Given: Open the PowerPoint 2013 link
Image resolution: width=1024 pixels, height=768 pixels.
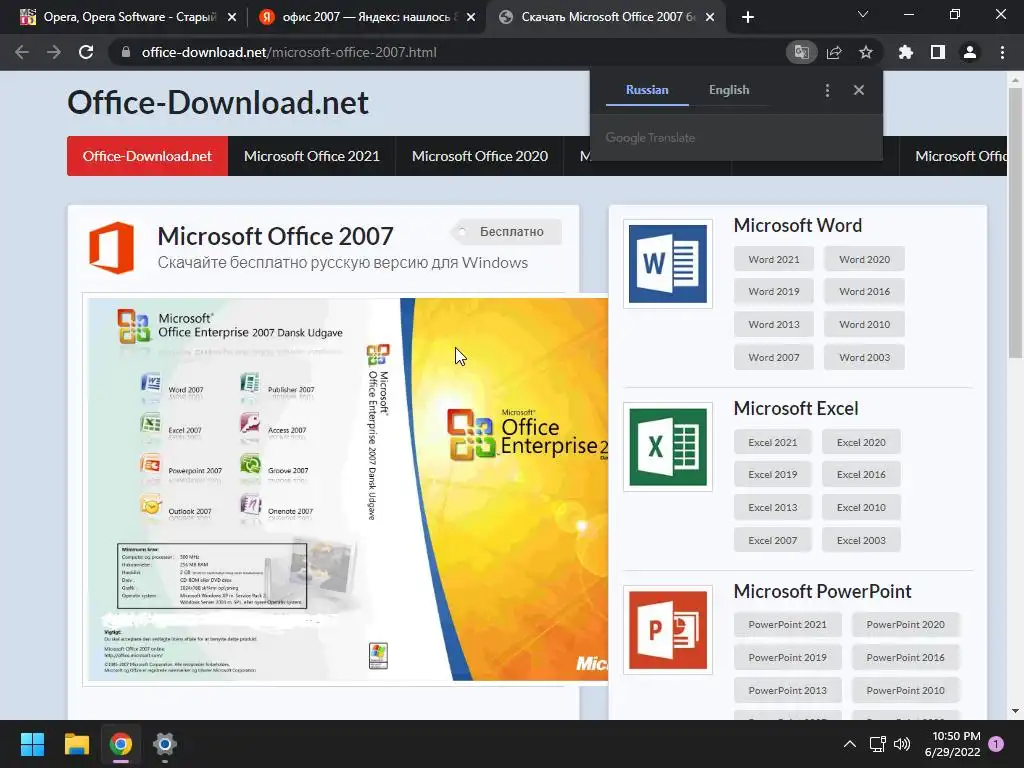Looking at the screenshot, I should 788,690.
